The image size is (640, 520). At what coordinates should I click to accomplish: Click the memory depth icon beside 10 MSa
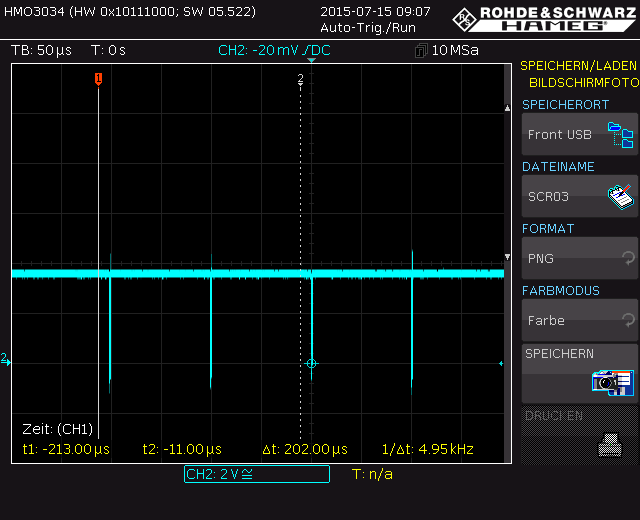421,51
